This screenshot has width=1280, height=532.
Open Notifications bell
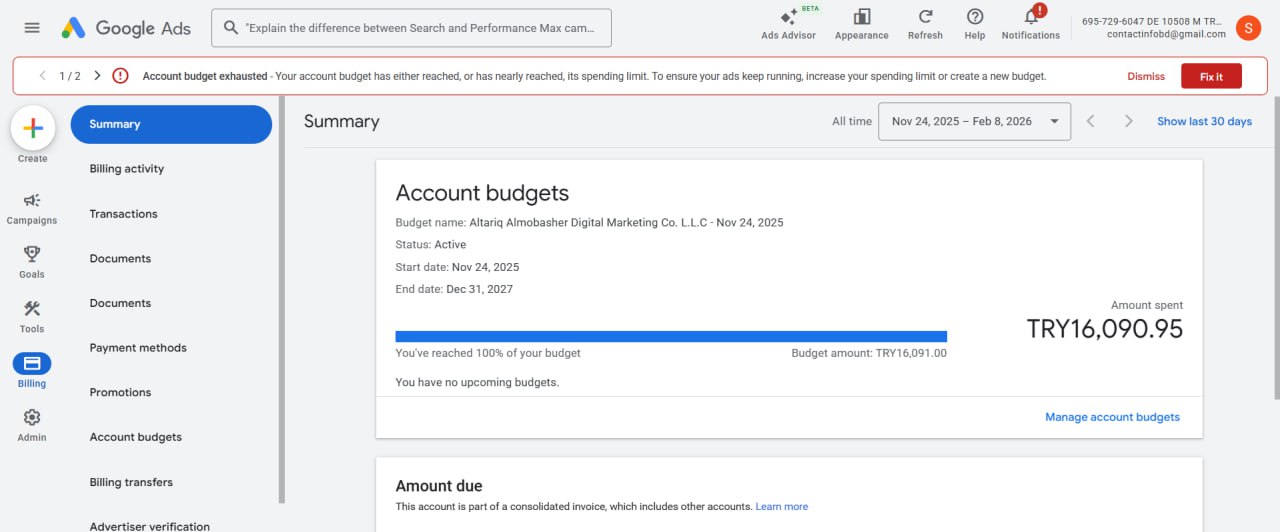point(1031,24)
